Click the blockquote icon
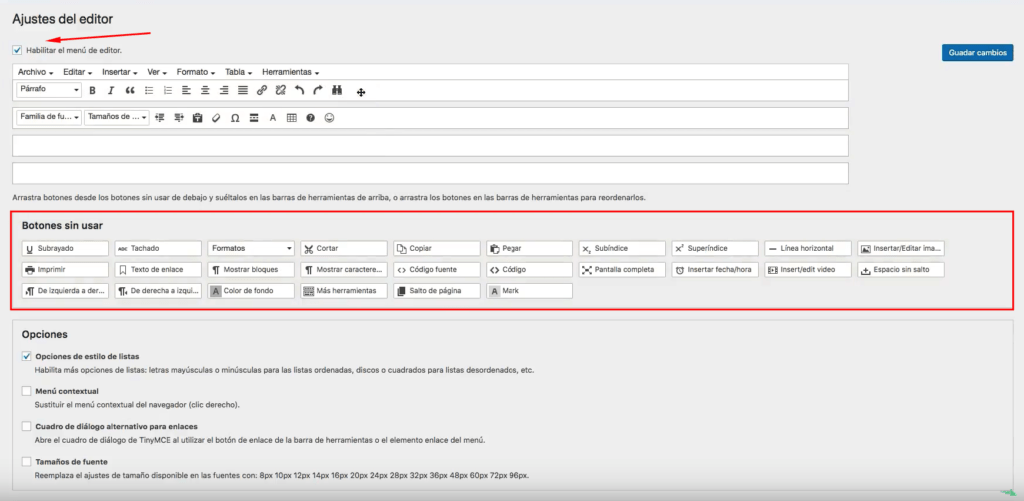The image size is (1024, 501). coord(130,91)
